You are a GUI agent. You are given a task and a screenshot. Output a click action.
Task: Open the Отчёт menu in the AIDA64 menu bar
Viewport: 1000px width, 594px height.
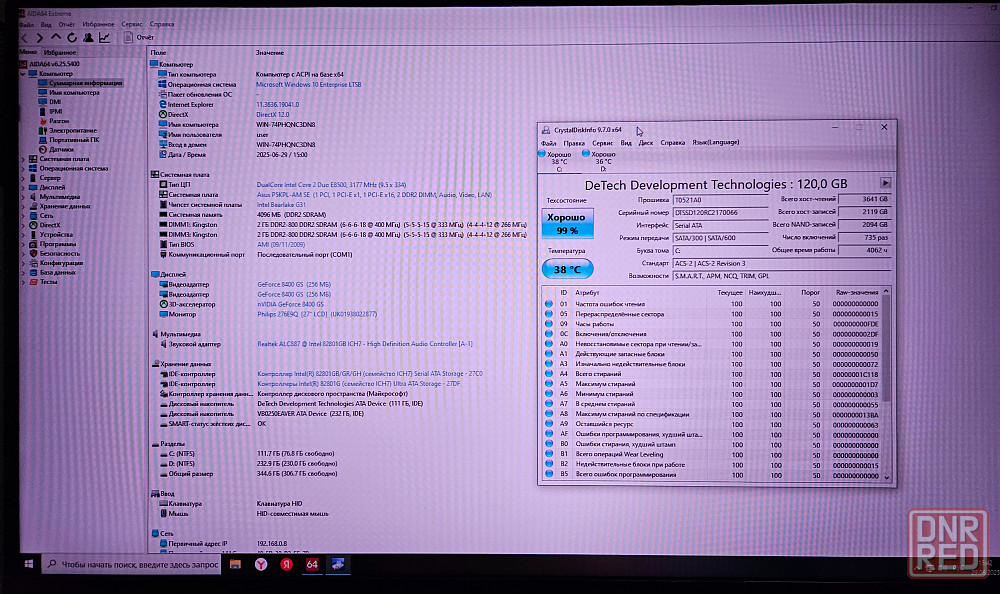(x=66, y=24)
